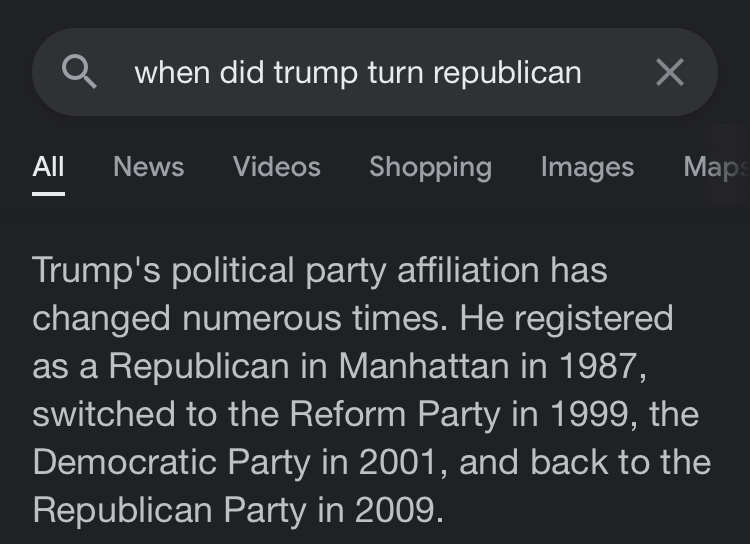The height and width of the screenshot is (544, 750).
Task: Click the word Manhattan in the answer text
Action: point(424,366)
